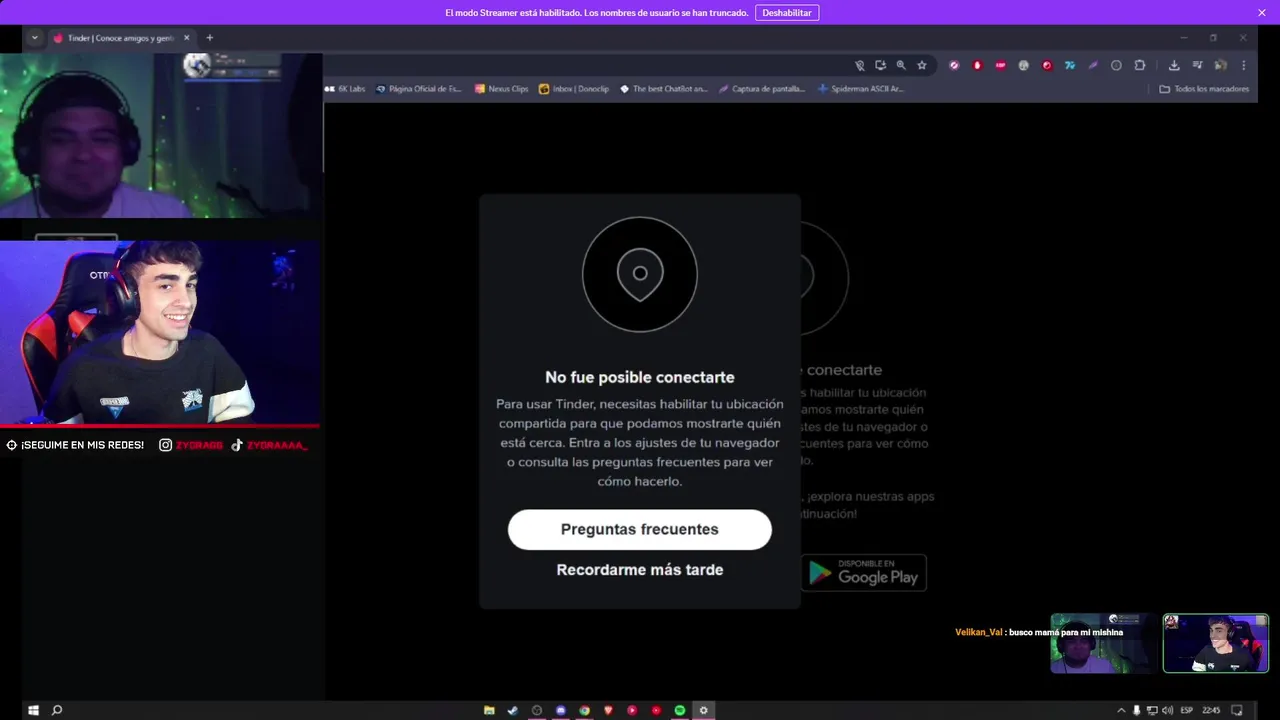Open Steam from the taskbar
The width and height of the screenshot is (1280, 720).
[x=513, y=710]
